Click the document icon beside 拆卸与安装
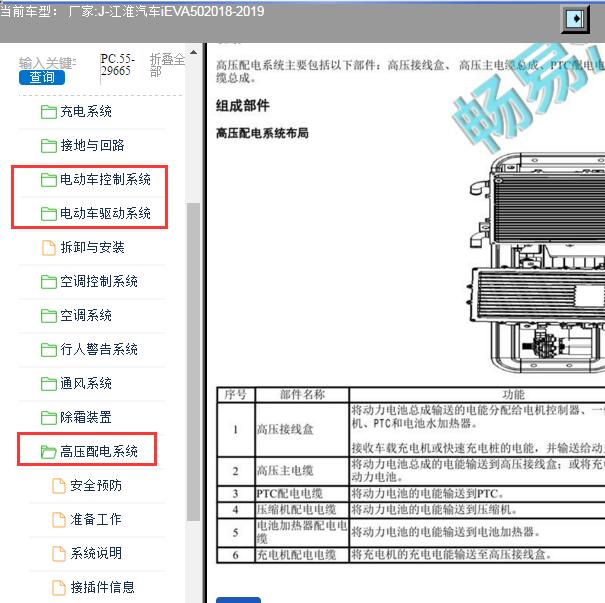 pyautogui.click(x=49, y=248)
